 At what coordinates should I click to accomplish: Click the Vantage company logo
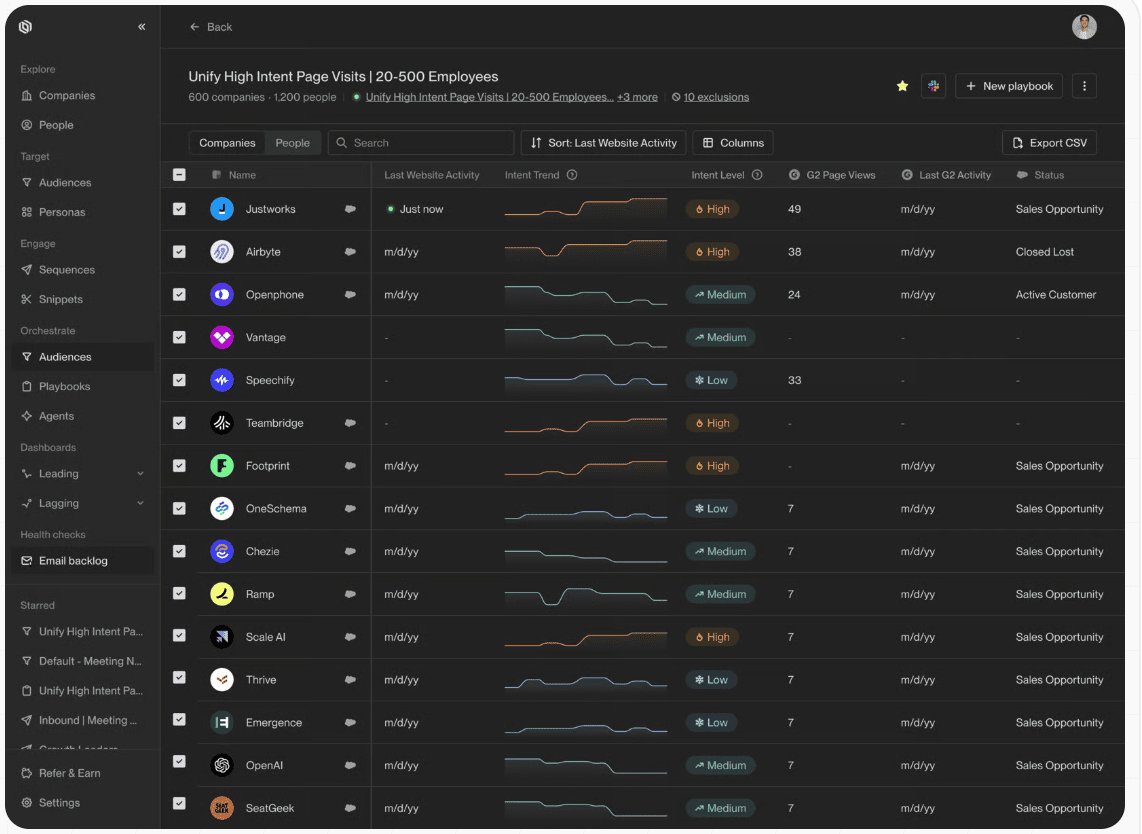[x=222, y=337]
